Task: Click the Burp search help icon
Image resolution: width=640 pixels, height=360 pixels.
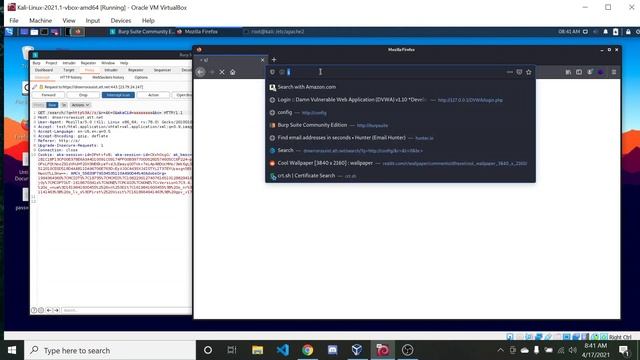Action: coord(34,310)
